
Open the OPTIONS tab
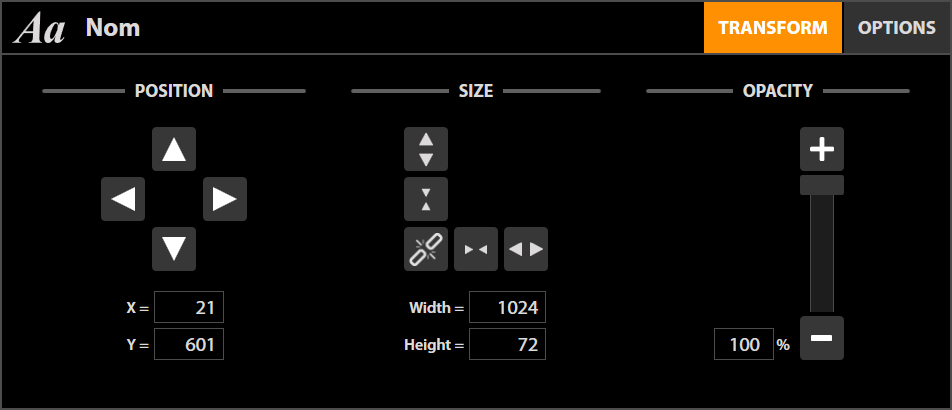[897, 28]
